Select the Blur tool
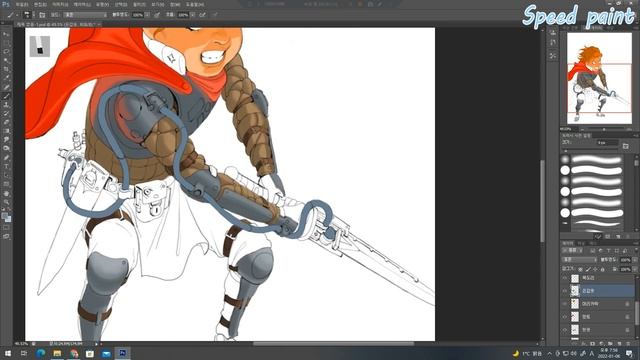Screen dimensions: 640x360 pyautogui.click(x=6, y=140)
